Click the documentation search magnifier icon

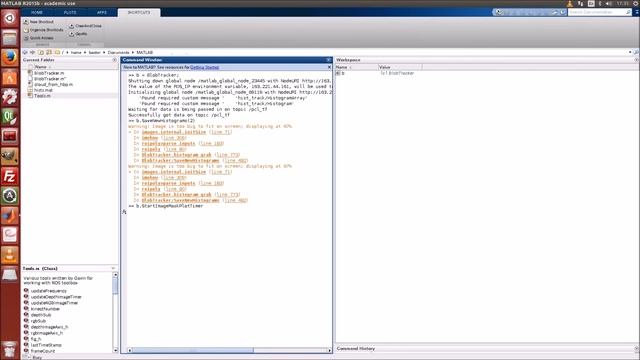pos(629,12)
